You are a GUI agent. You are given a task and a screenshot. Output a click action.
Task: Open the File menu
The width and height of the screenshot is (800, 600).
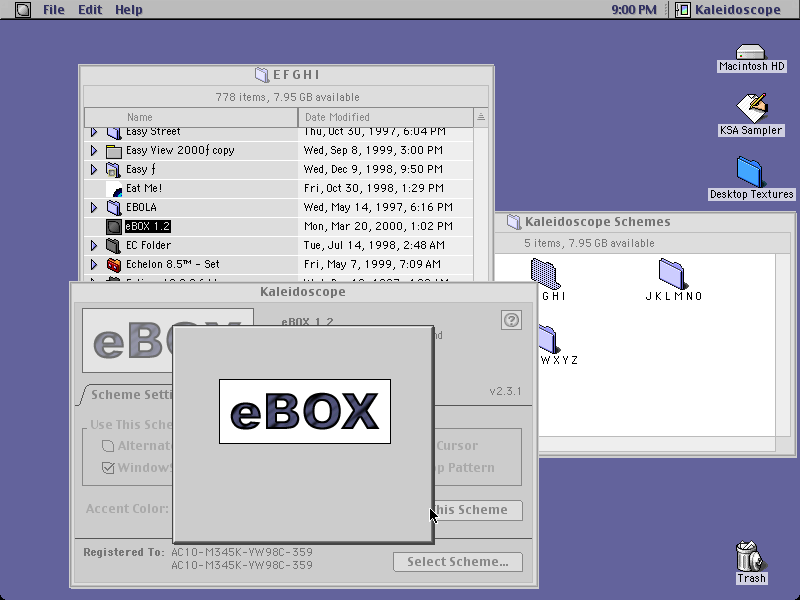pyautogui.click(x=54, y=10)
